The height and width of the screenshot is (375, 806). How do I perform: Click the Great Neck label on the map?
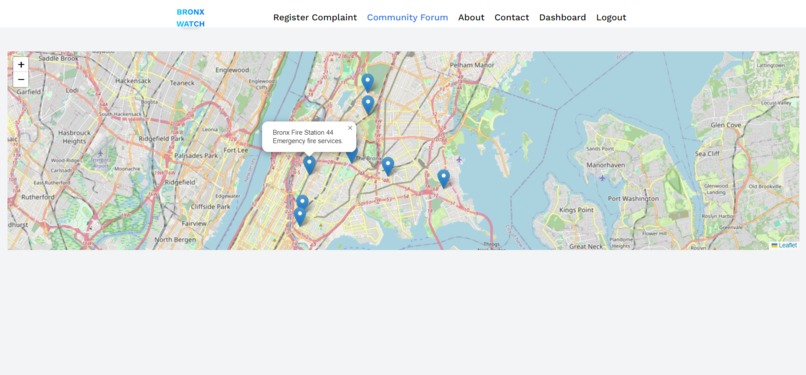(x=585, y=247)
